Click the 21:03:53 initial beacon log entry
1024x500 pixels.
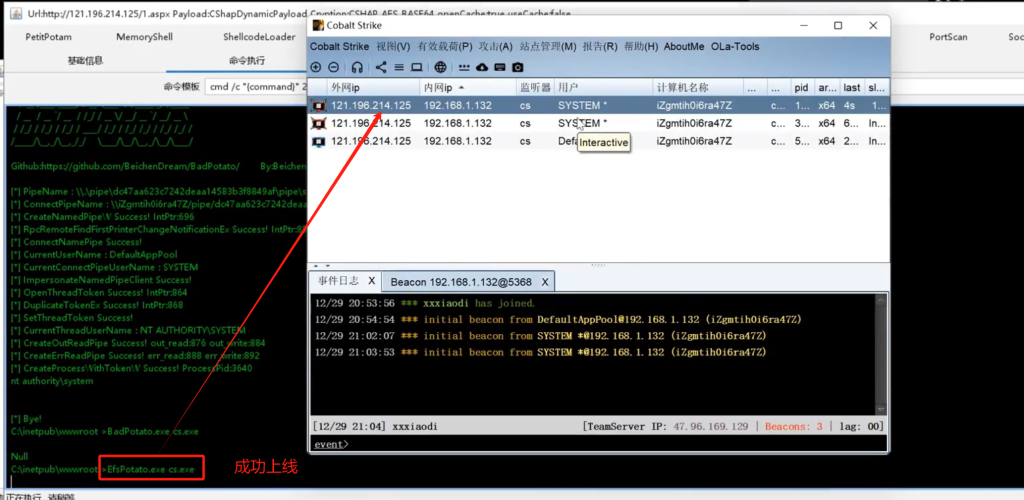tap(540, 352)
